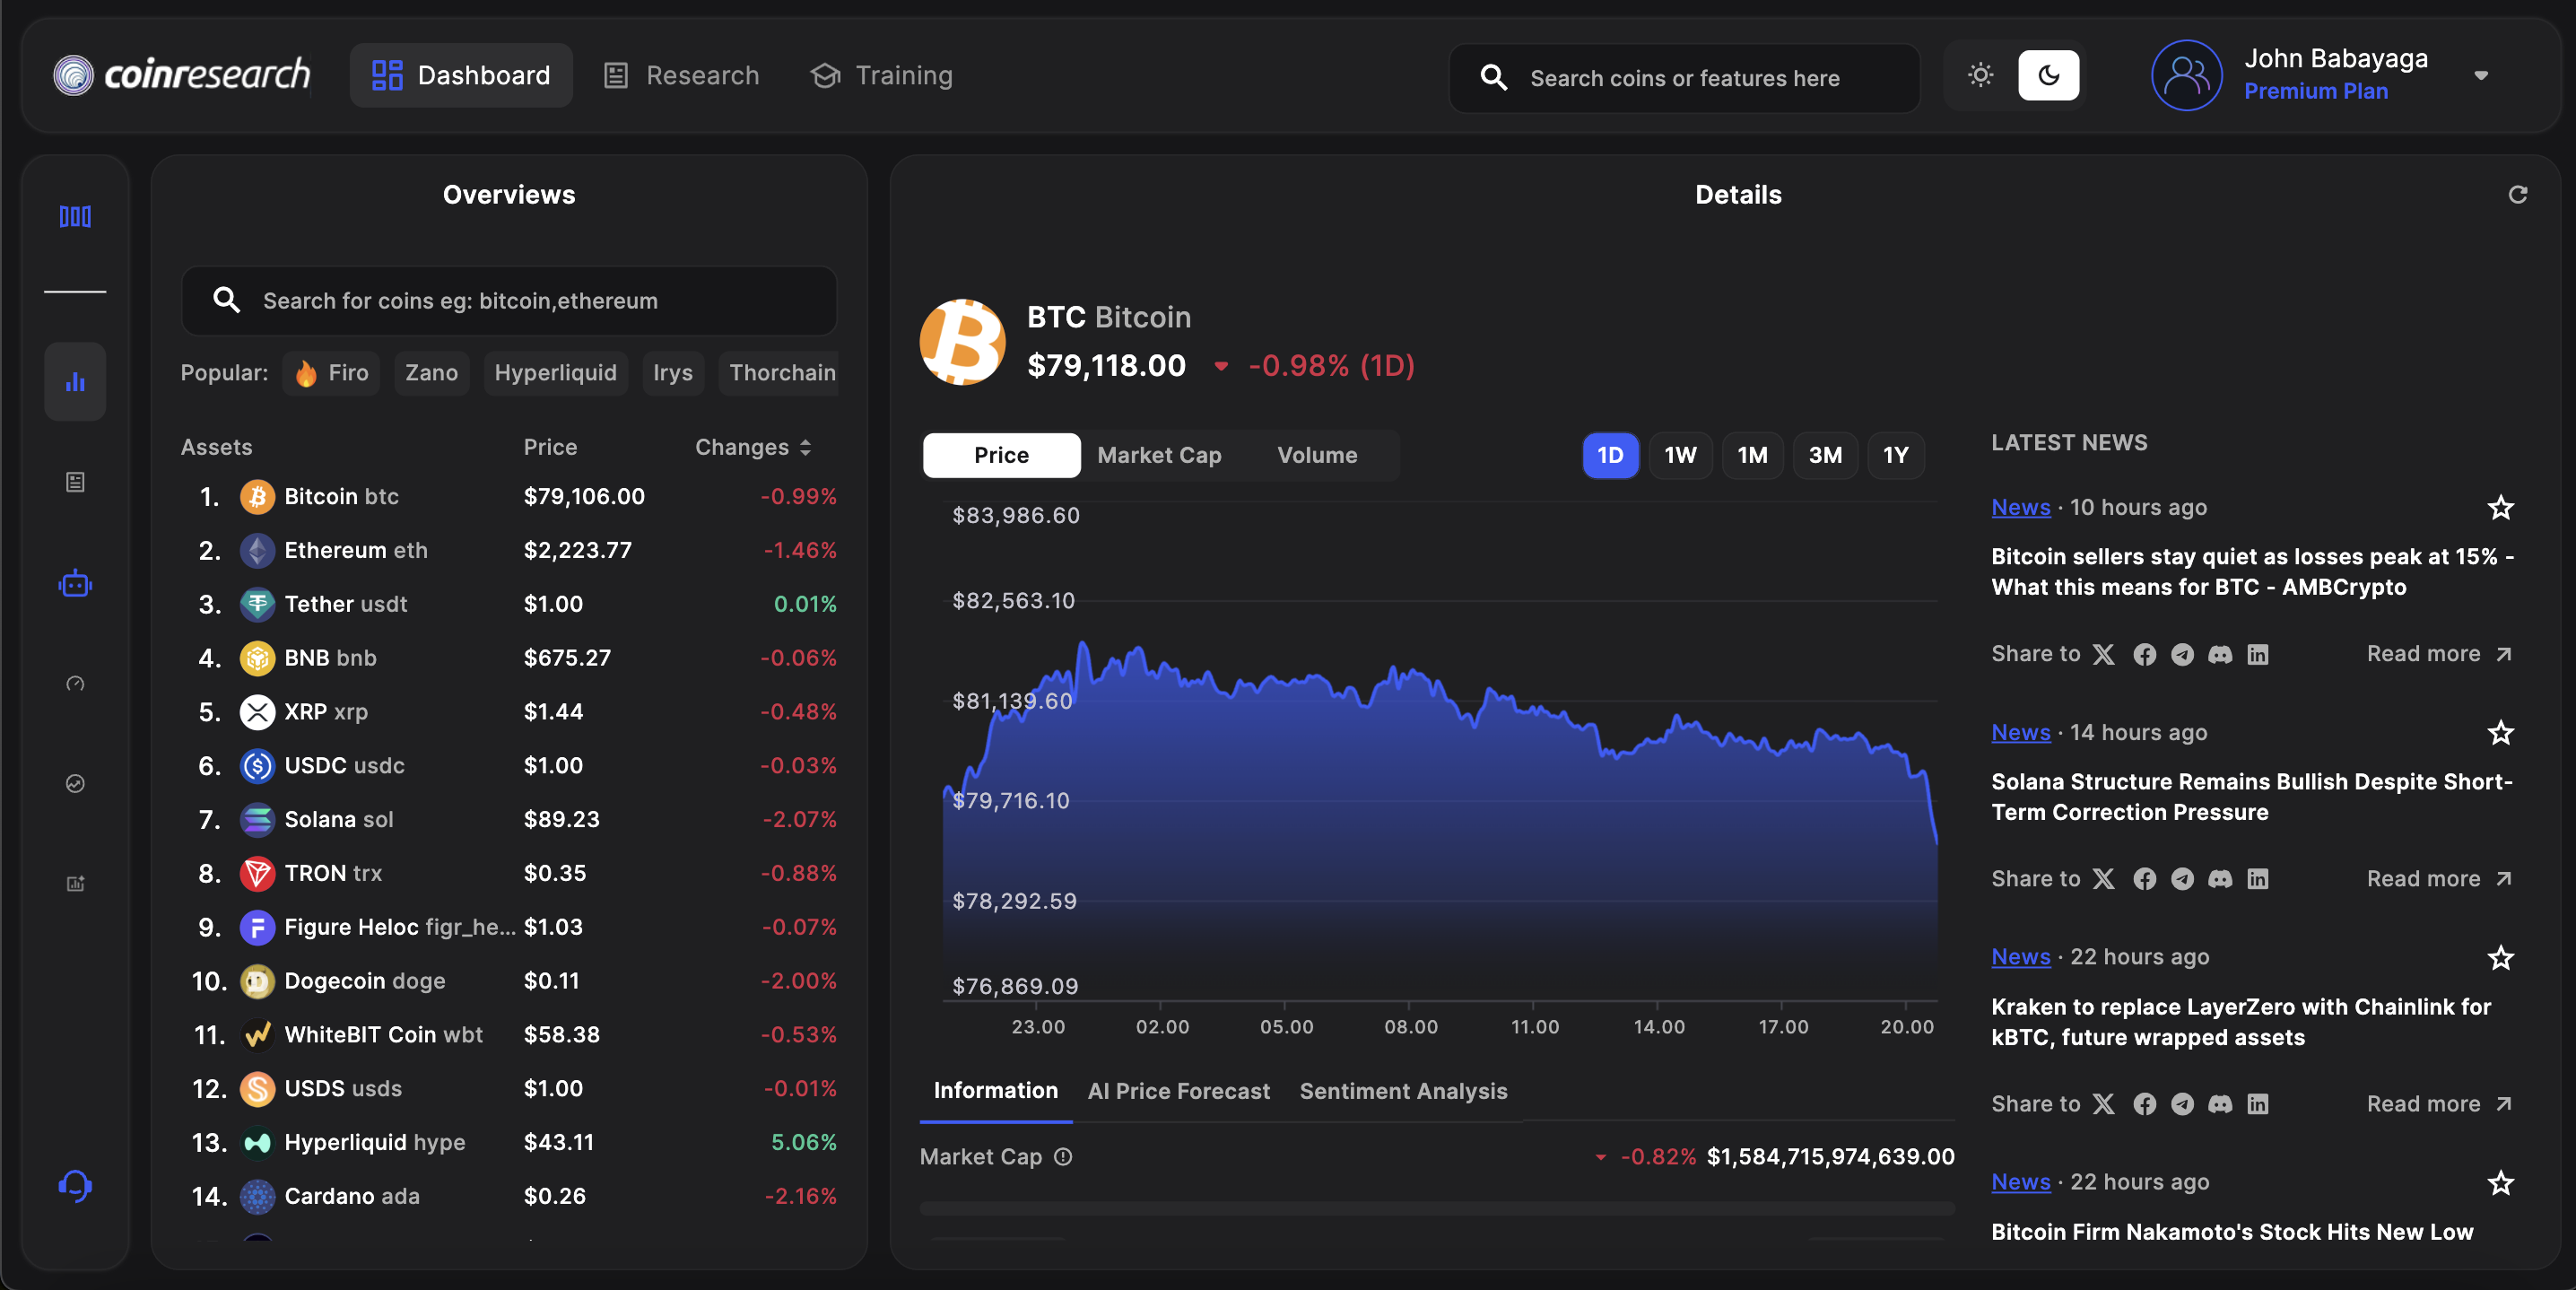Select the bar chart sidebar icon

click(75, 381)
